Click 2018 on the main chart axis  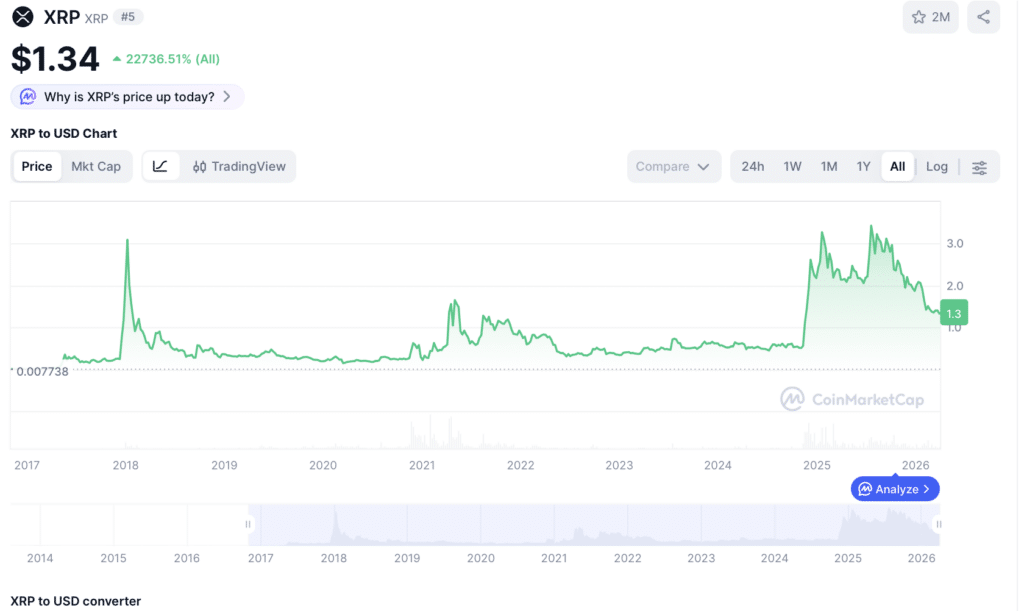[x=125, y=465]
